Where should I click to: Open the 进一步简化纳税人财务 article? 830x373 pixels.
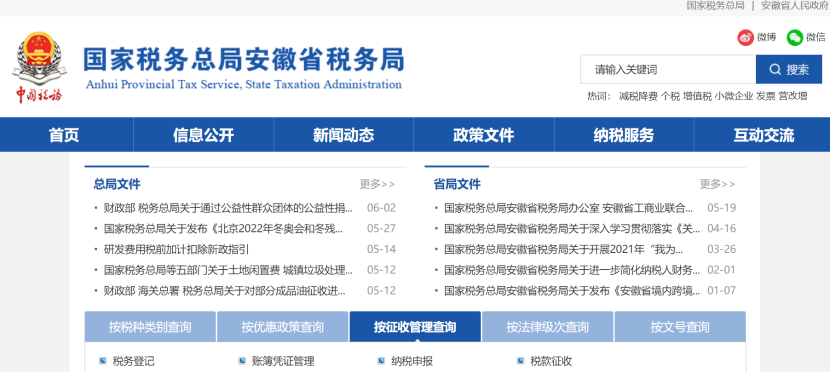[572, 270]
